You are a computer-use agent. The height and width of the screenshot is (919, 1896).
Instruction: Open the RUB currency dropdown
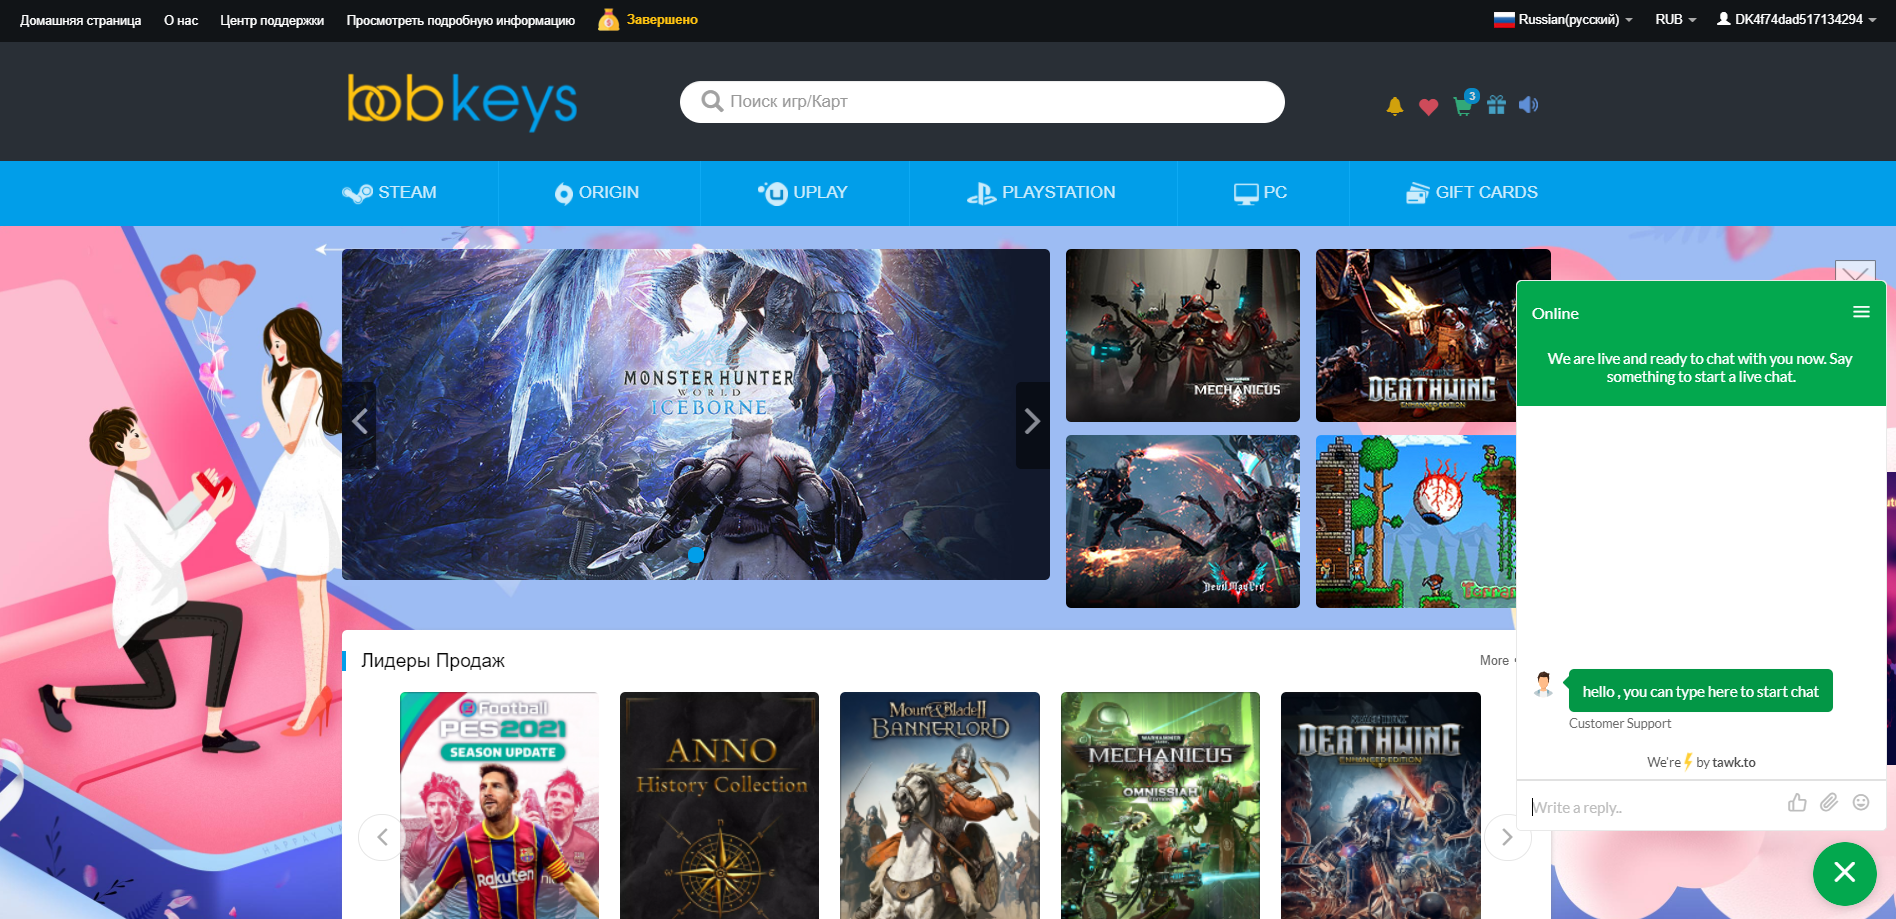coord(1676,19)
